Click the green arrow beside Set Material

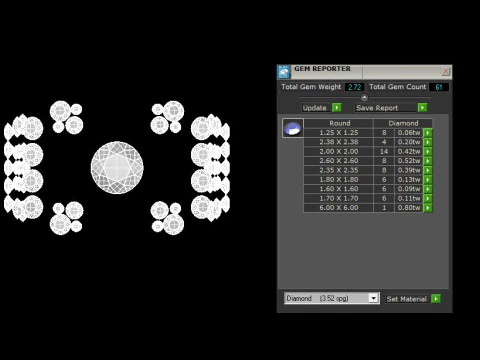click(x=436, y=298)
